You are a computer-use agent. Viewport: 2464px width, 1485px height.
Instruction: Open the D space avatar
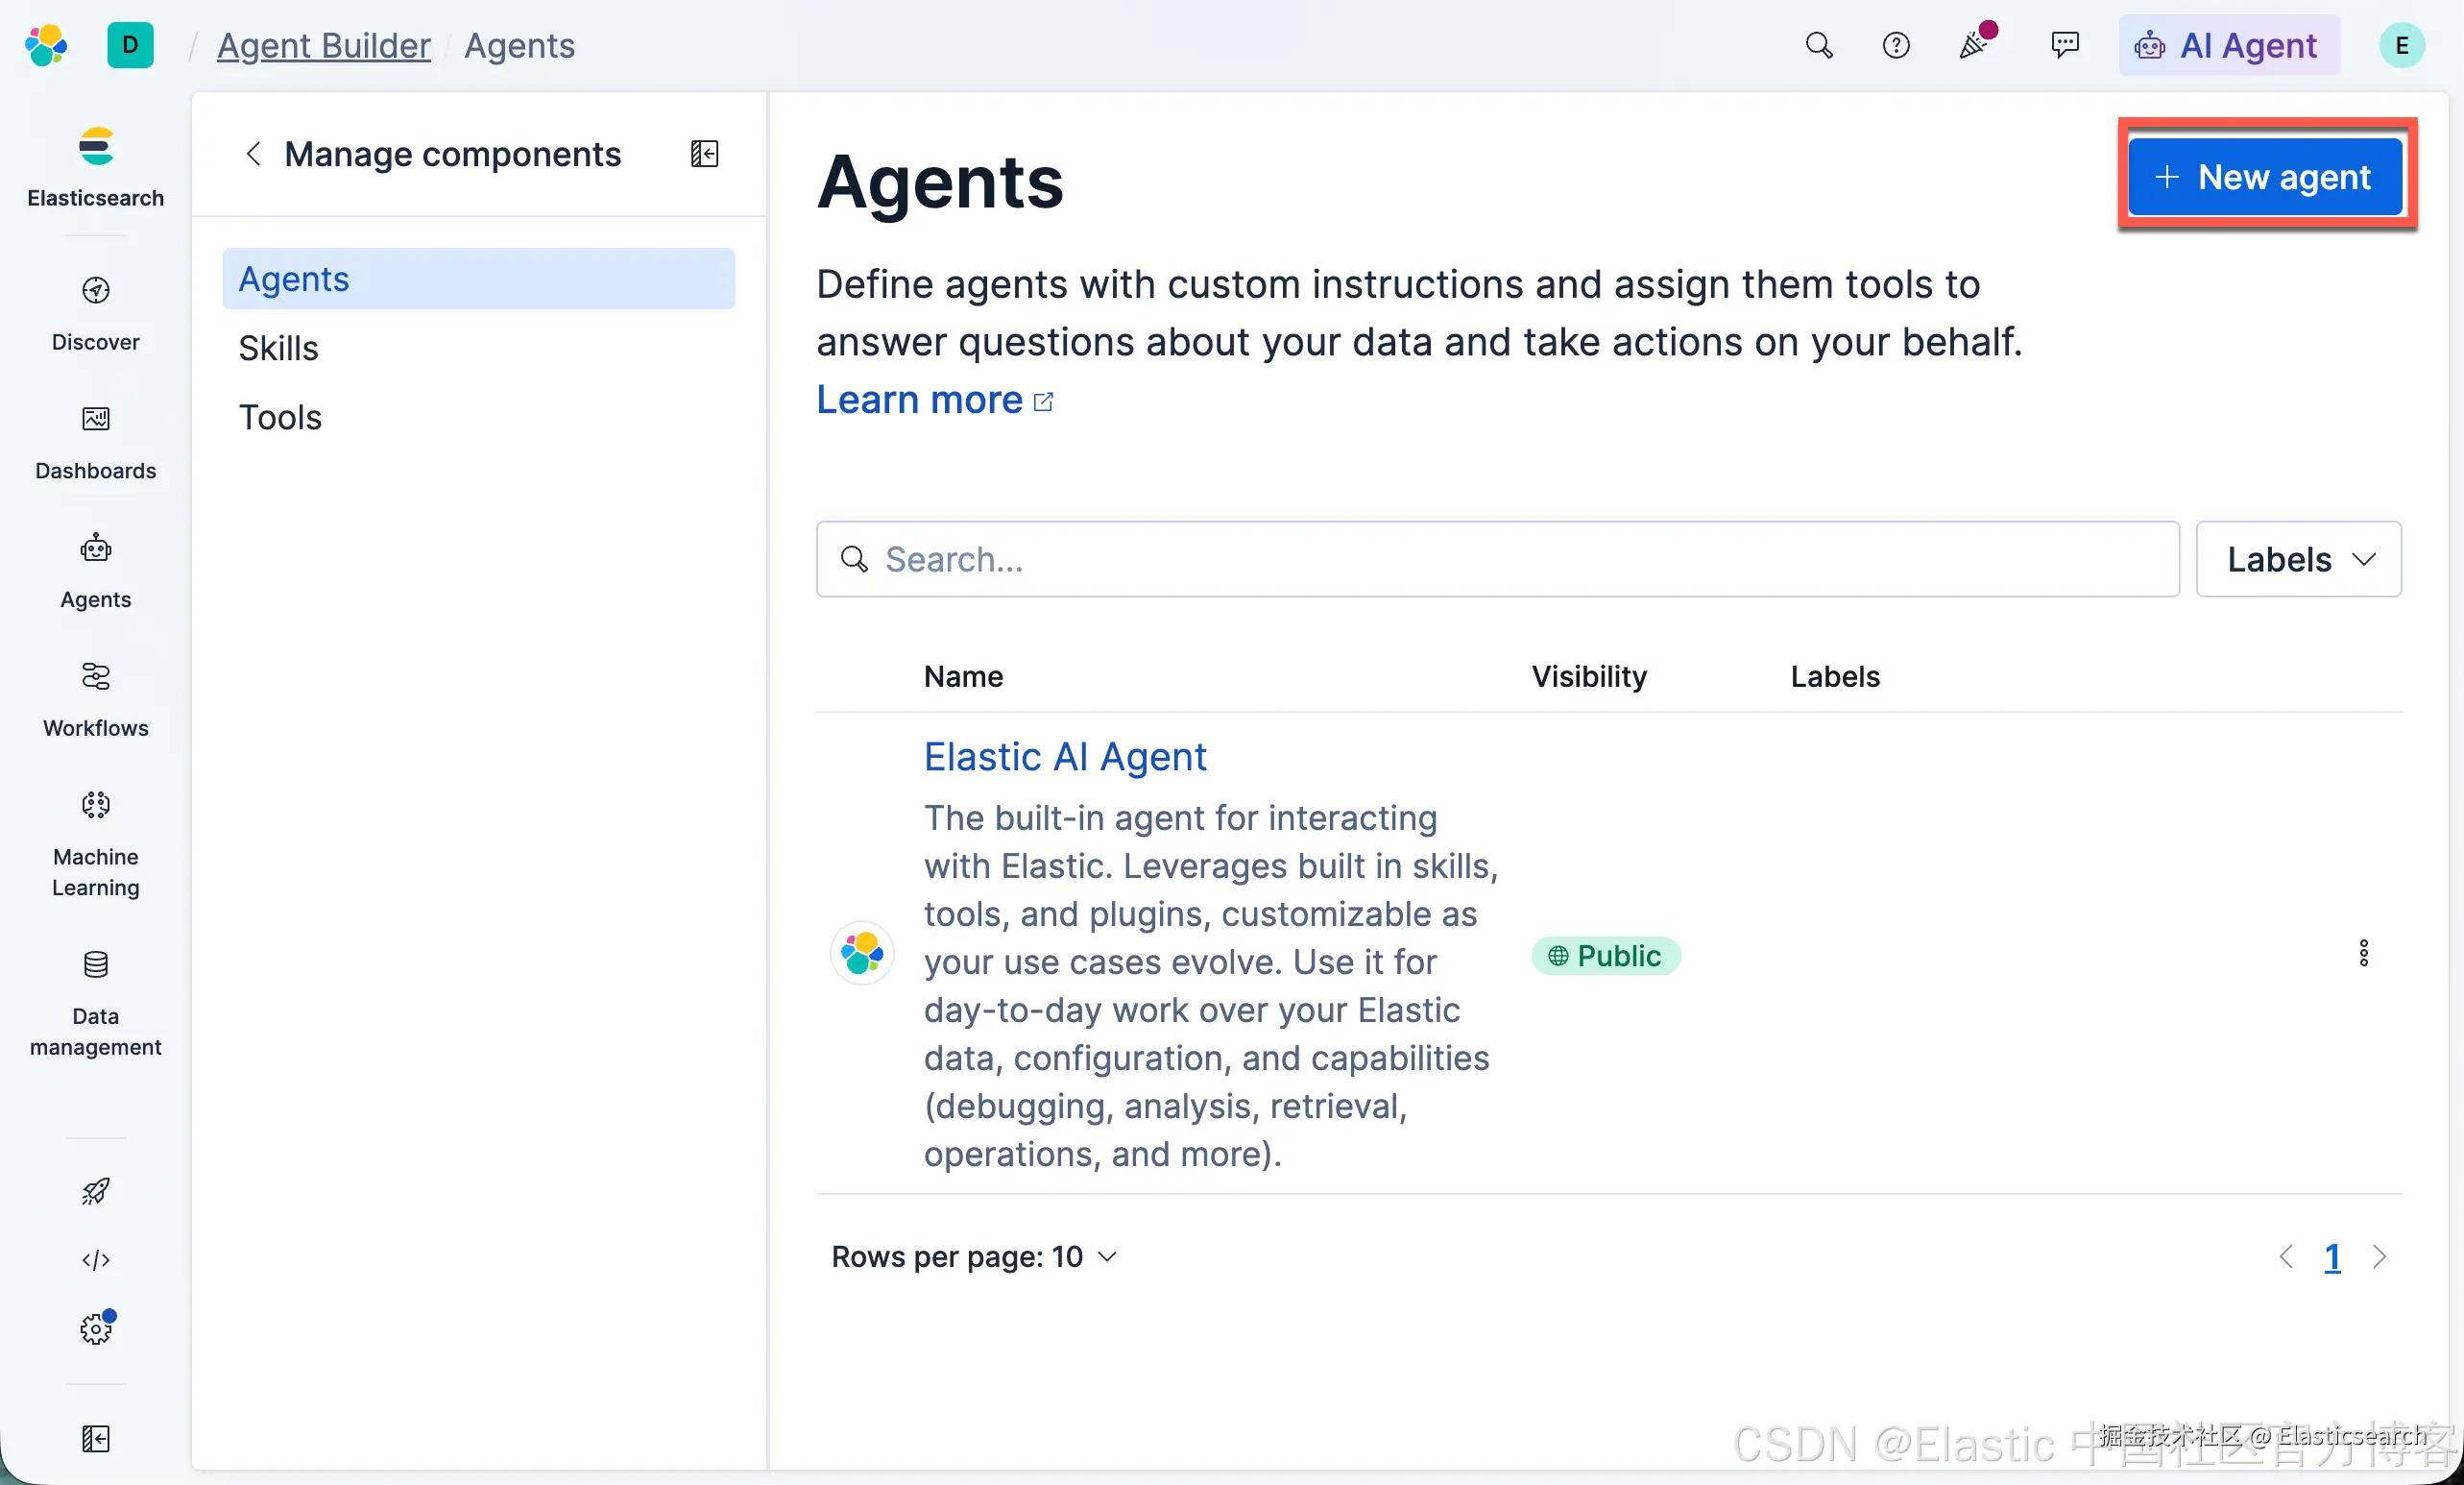tap(130, 45)
